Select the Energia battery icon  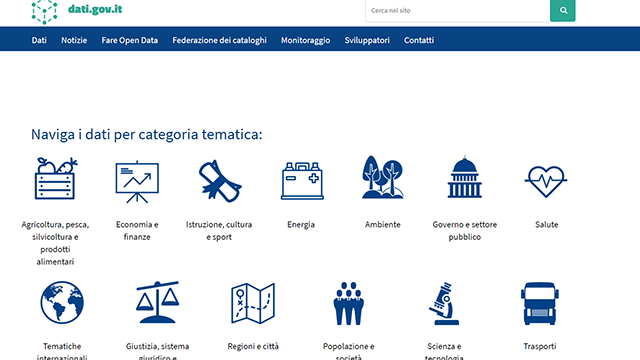pos(302,181)
